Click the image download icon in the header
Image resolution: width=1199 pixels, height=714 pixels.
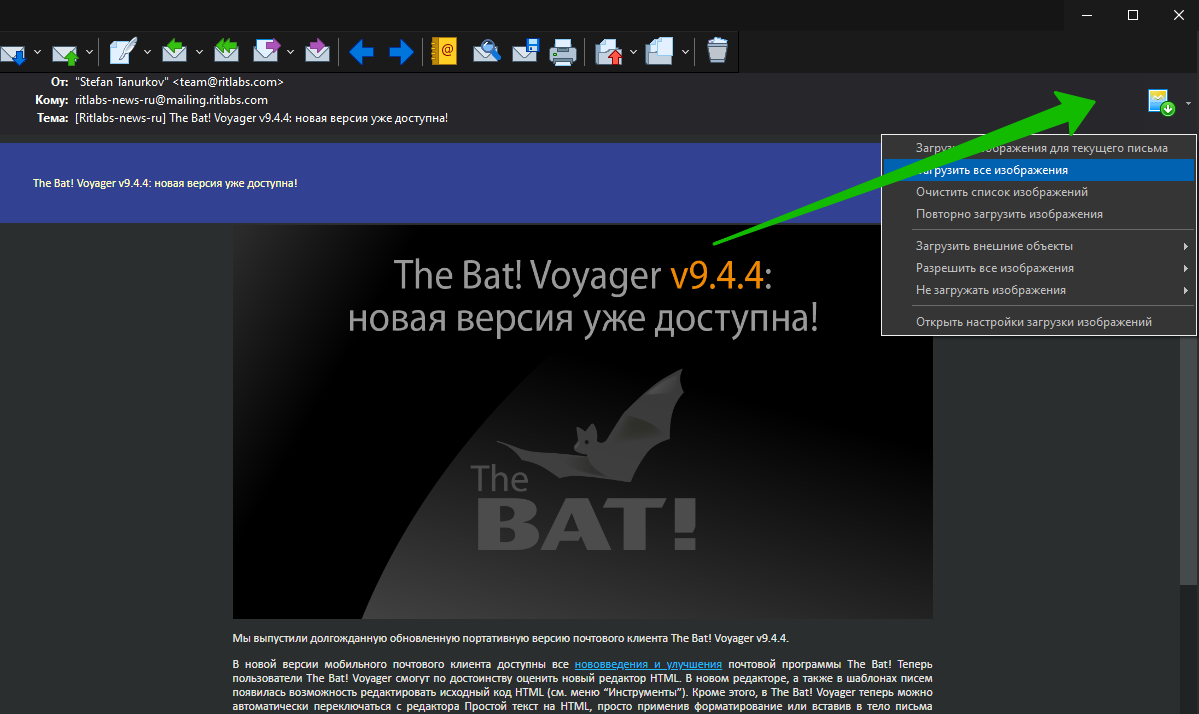(x=1162, y=102)
